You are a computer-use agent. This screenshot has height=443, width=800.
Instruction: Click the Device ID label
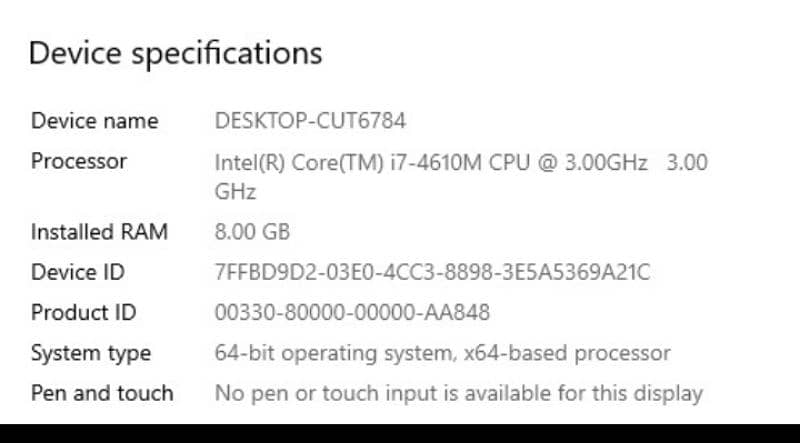point(78,272)
